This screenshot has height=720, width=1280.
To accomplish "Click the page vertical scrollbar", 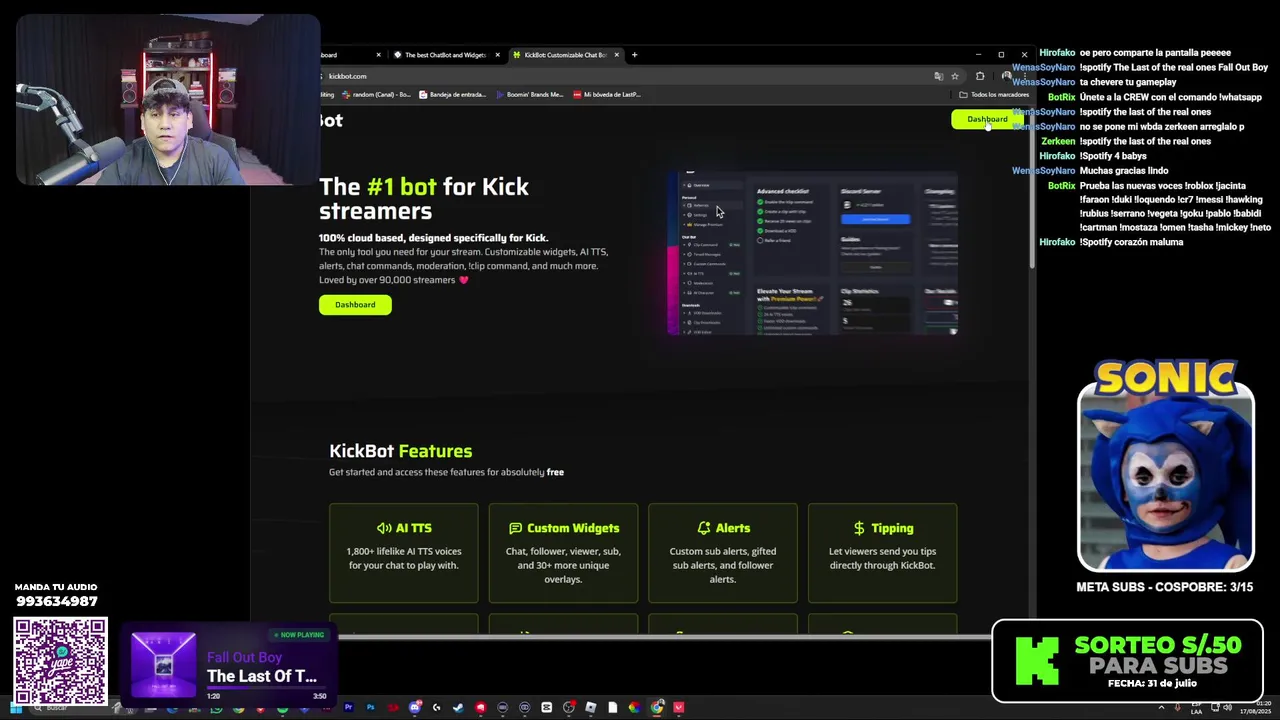I will click(x=1033, y=190).
